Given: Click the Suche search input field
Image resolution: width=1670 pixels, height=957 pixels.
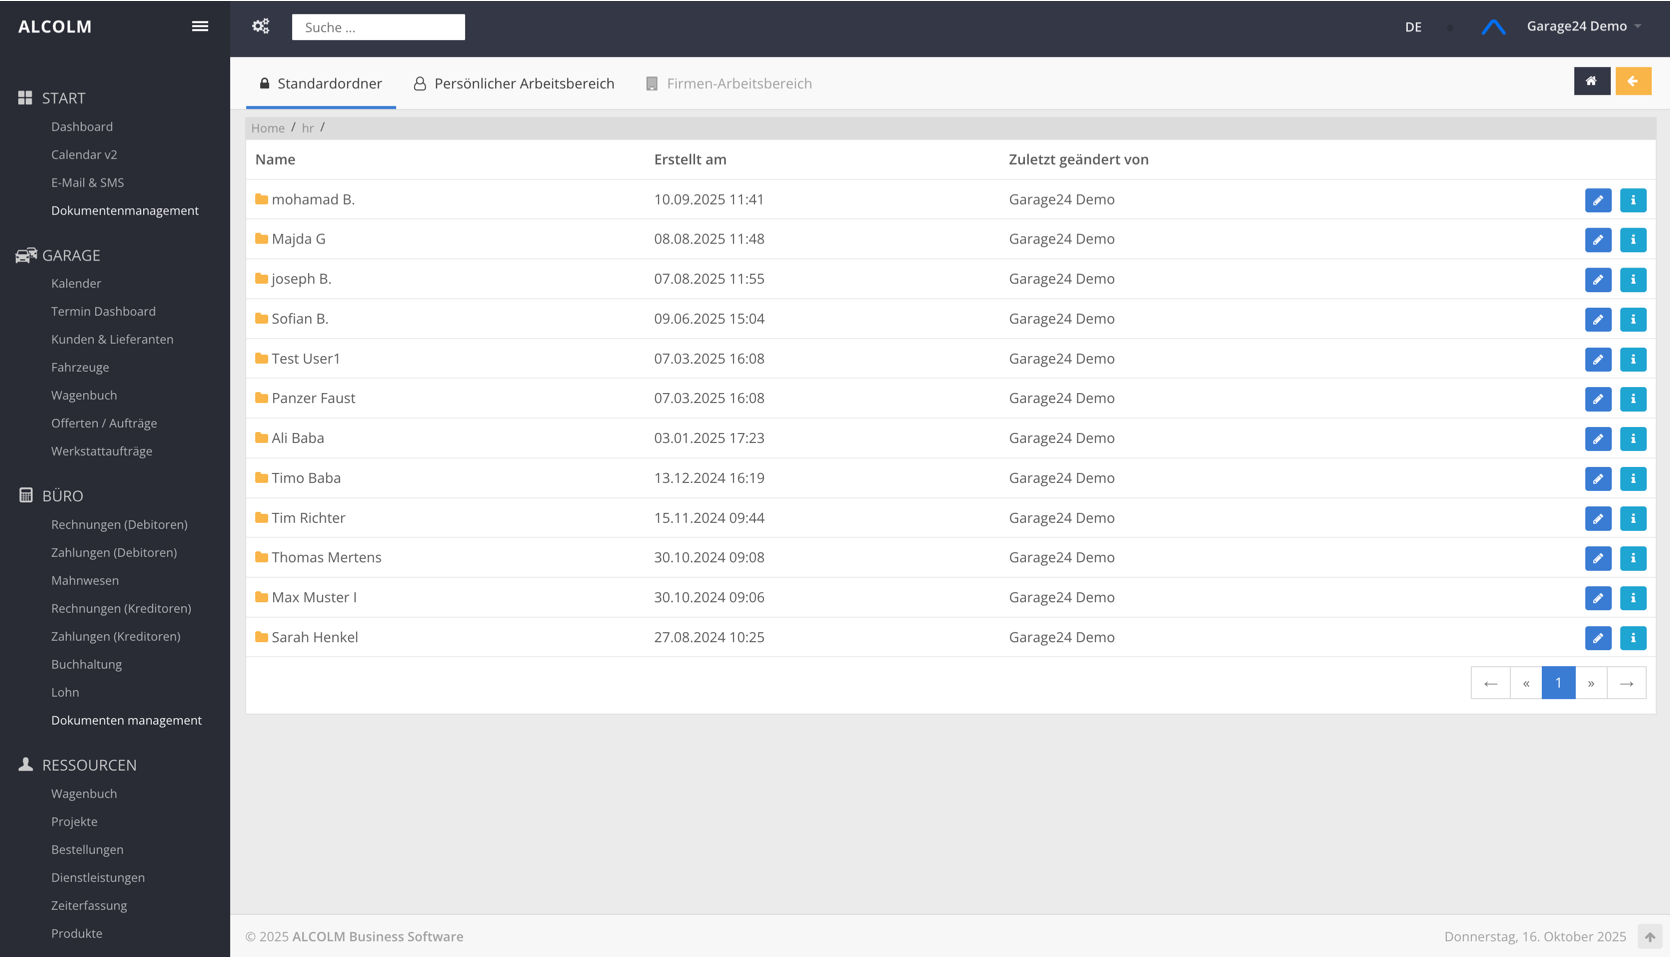Looking at the screenshot, I should (x=378, y=27).
